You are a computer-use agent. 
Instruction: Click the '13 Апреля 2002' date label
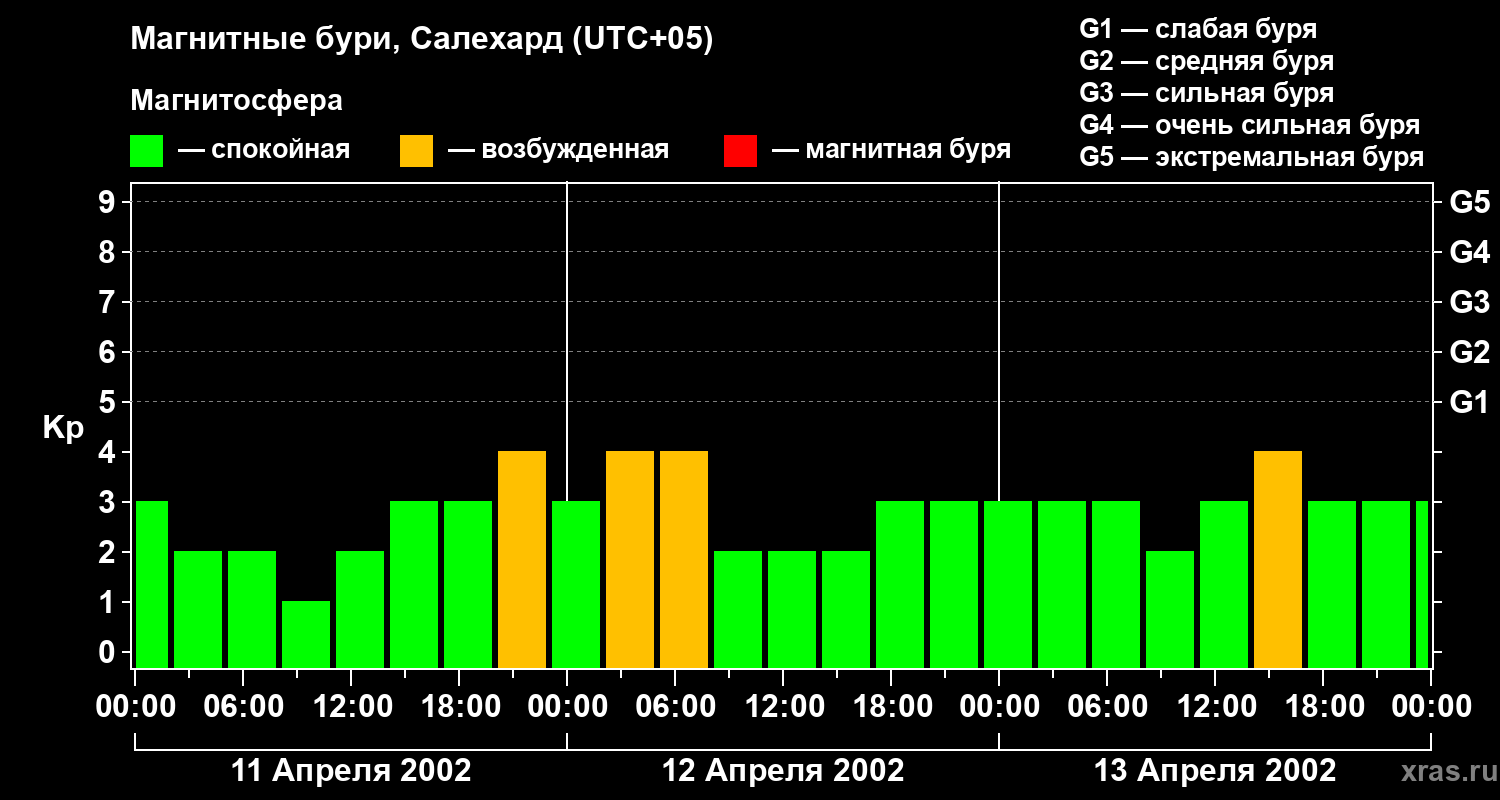(1215, 771)
